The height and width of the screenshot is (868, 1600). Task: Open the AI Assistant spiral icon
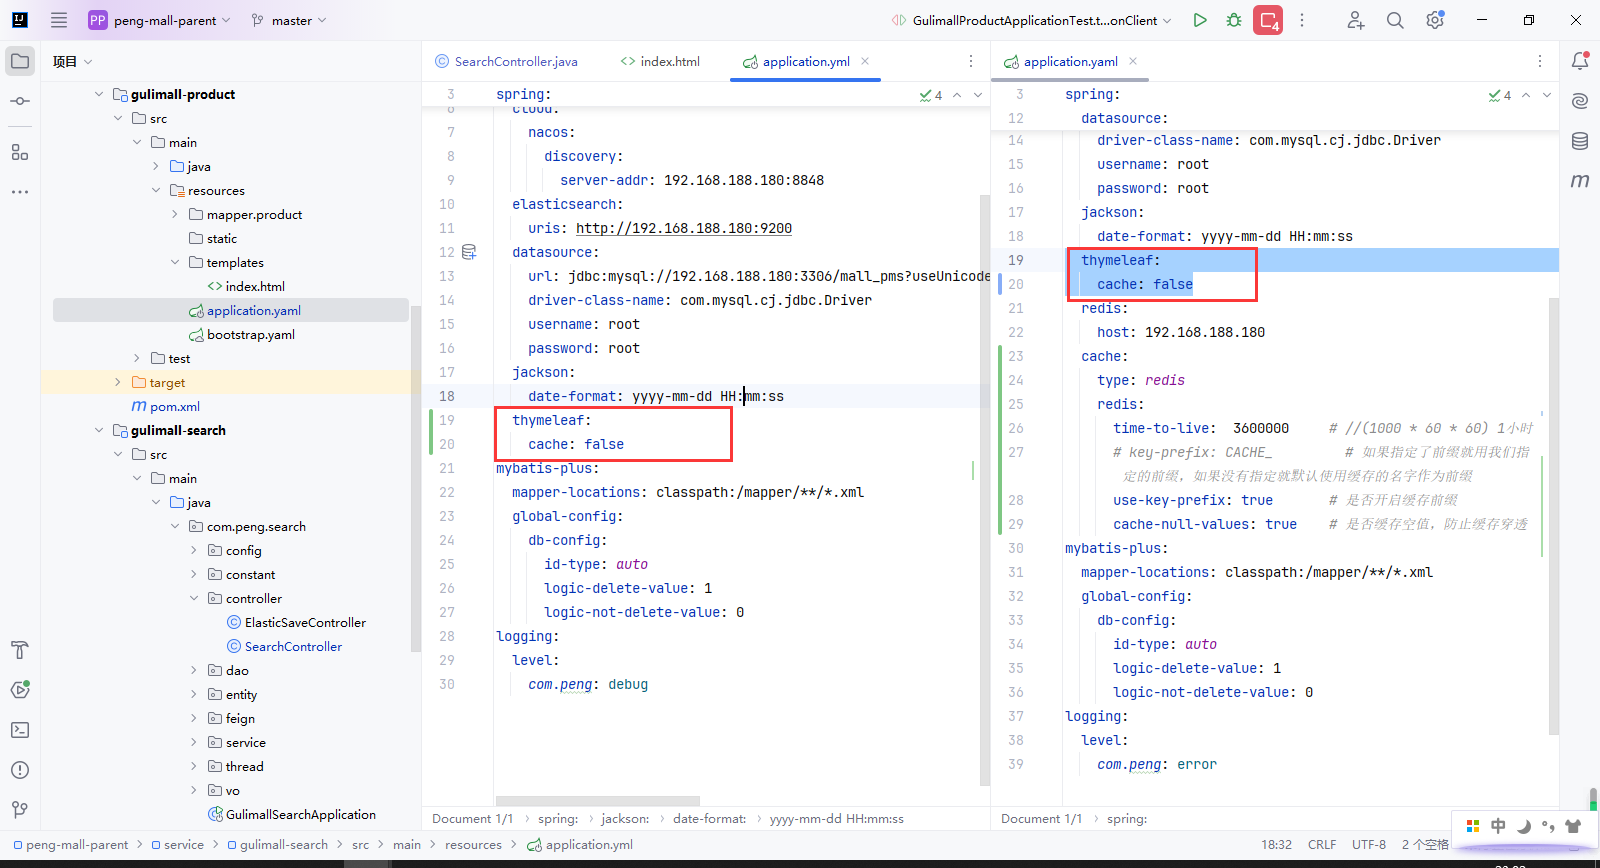tap(1580, 101)
